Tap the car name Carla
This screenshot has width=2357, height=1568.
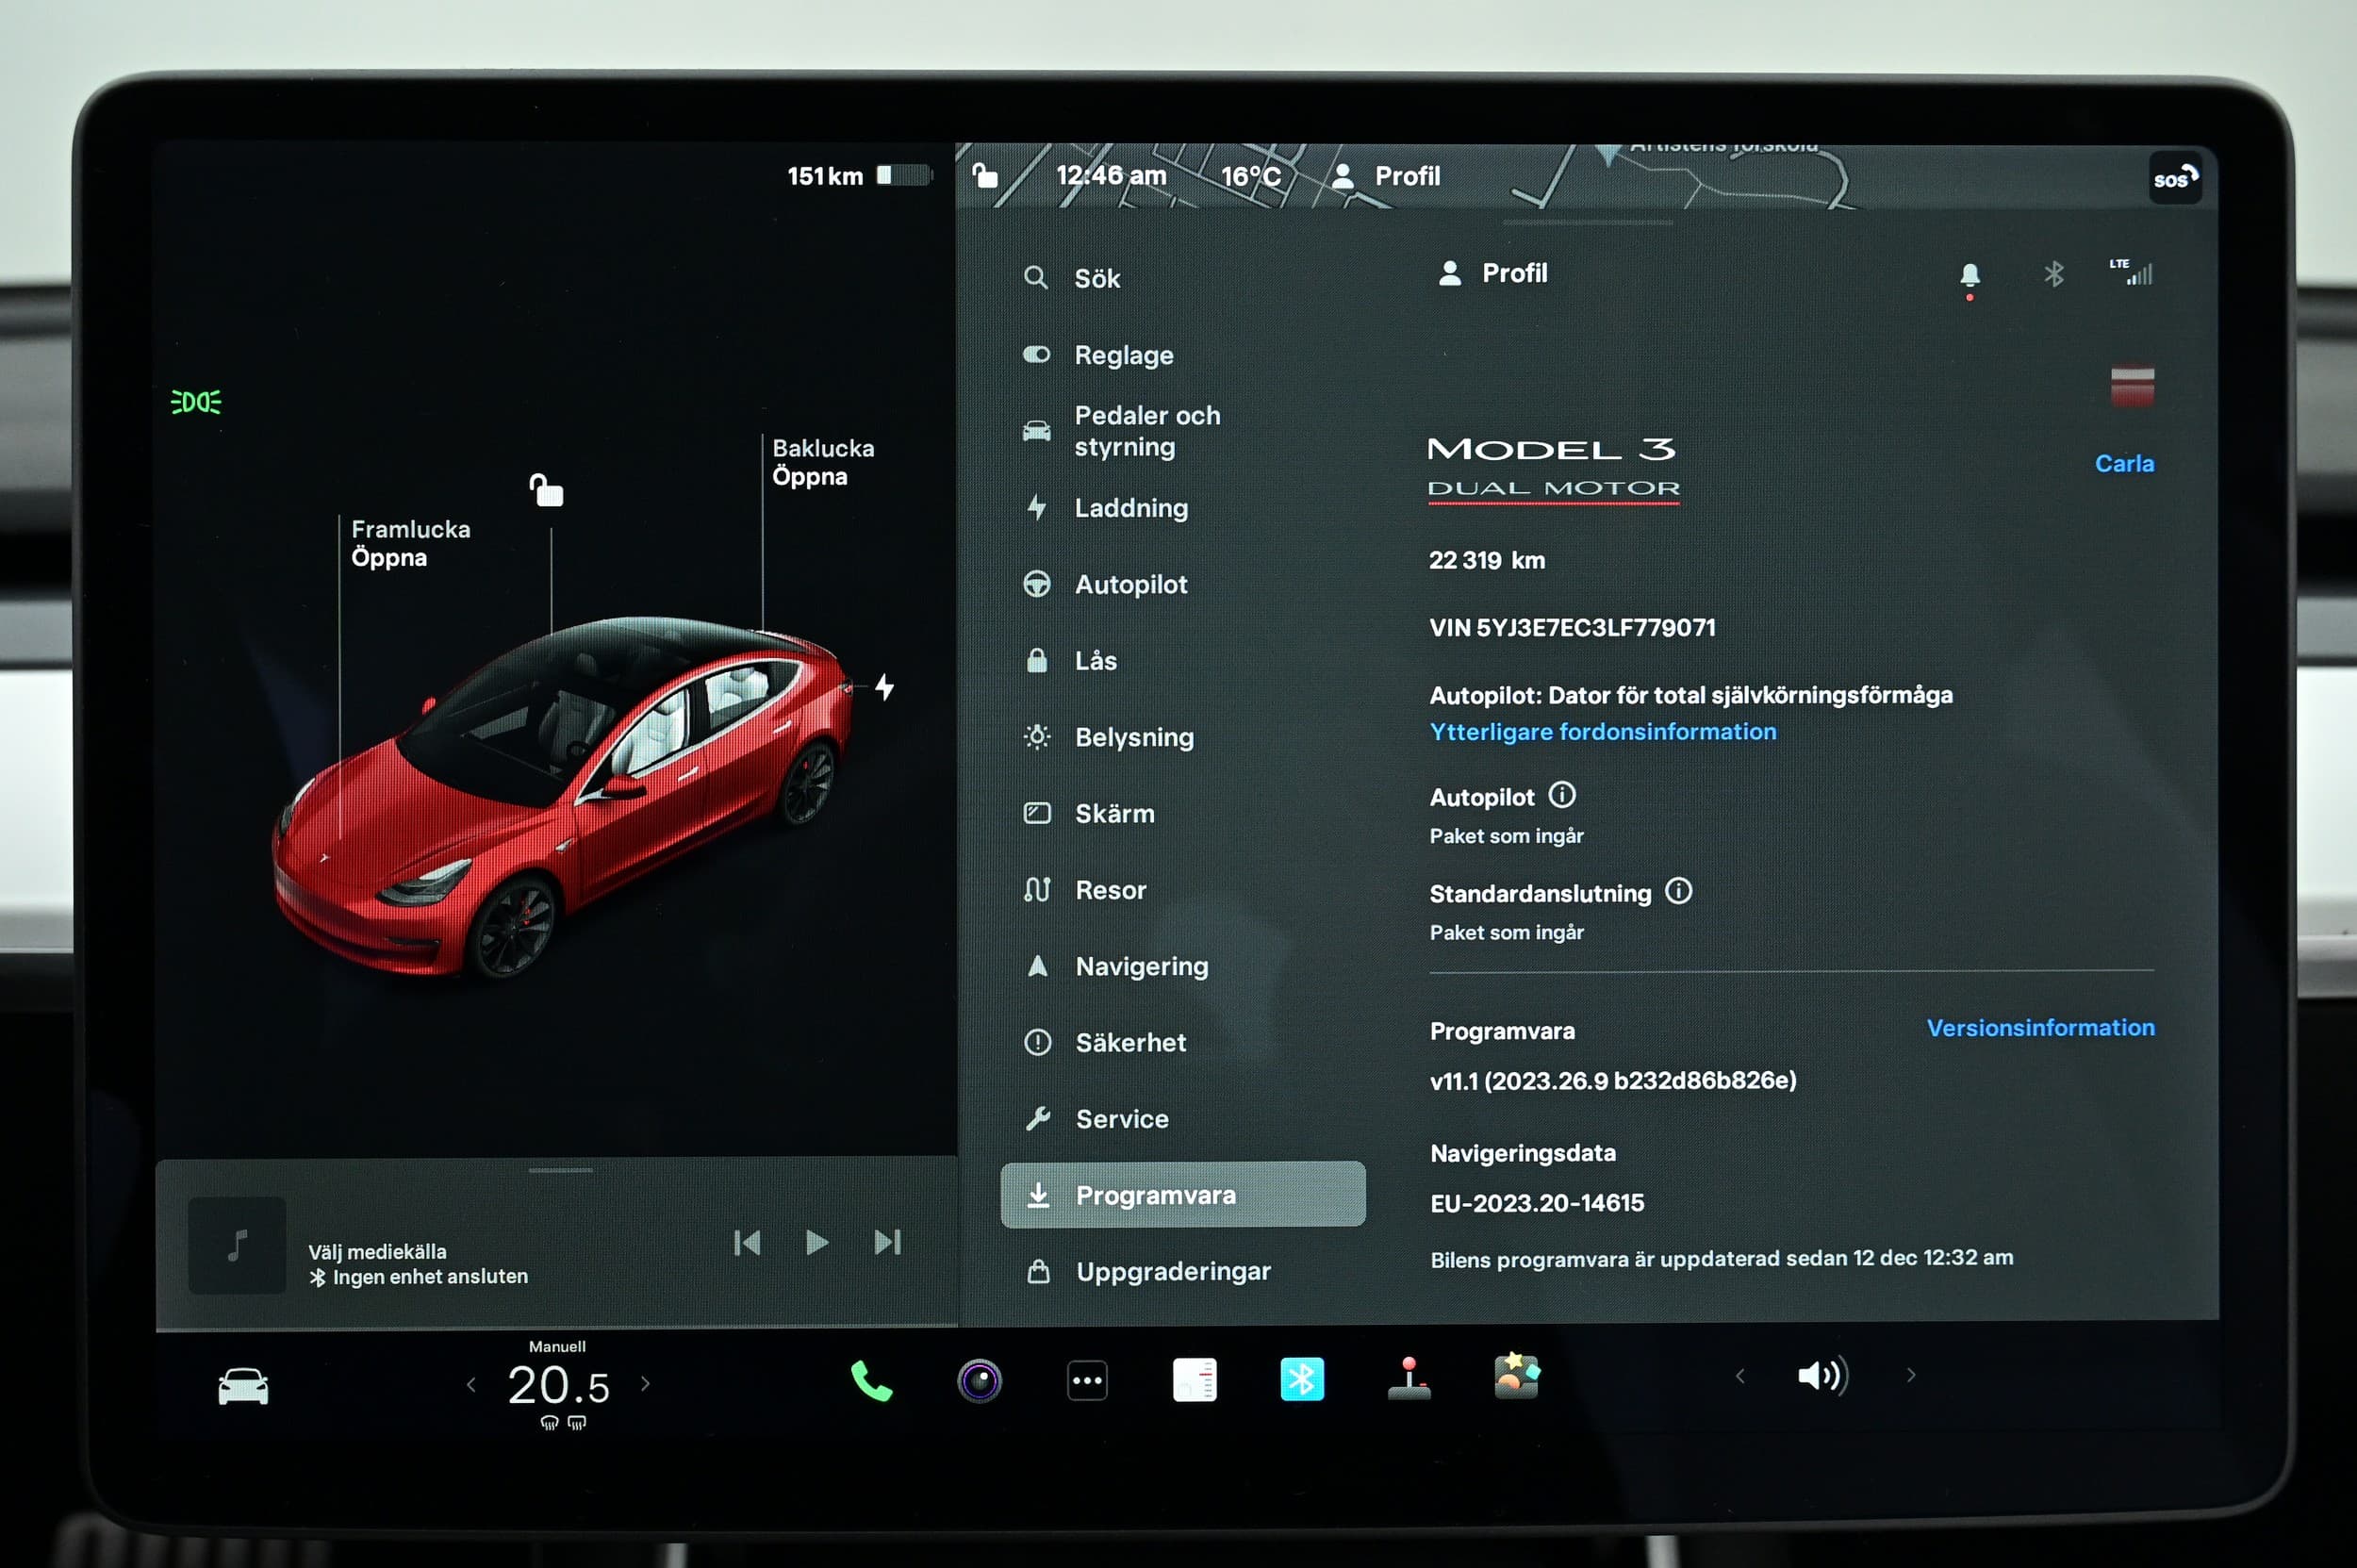(x=2124, y=464)
